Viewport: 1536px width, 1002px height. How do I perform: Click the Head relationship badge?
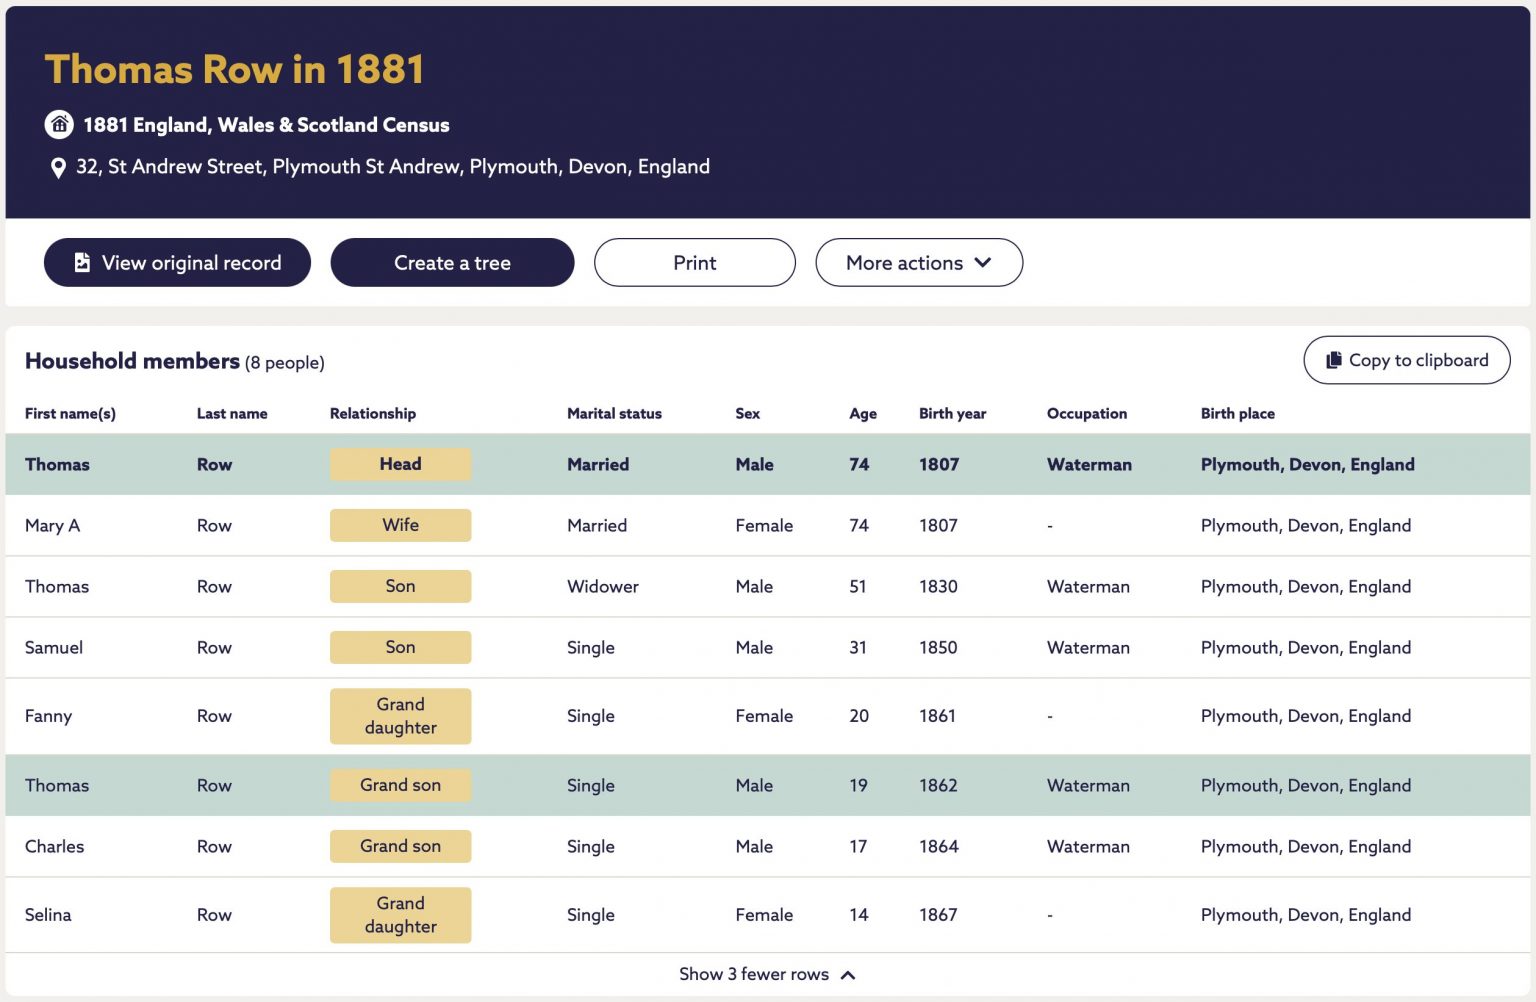(x=400, y=464)
